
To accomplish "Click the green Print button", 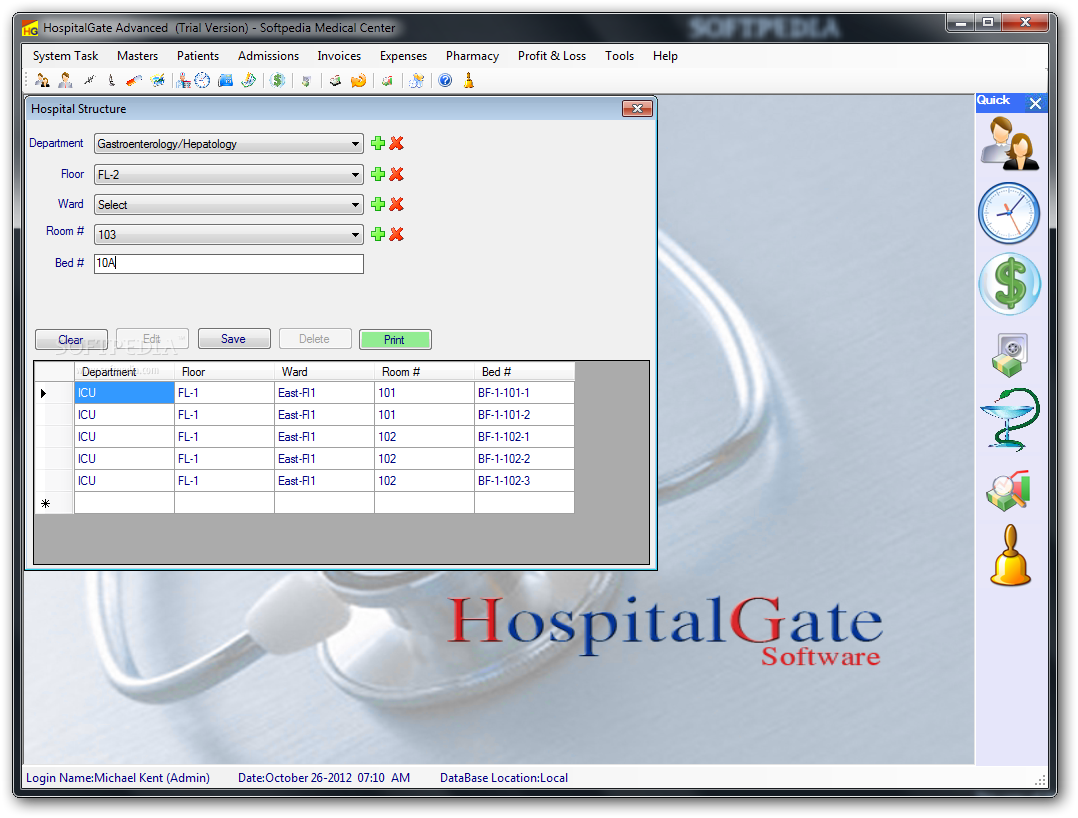I will [395, 340].
